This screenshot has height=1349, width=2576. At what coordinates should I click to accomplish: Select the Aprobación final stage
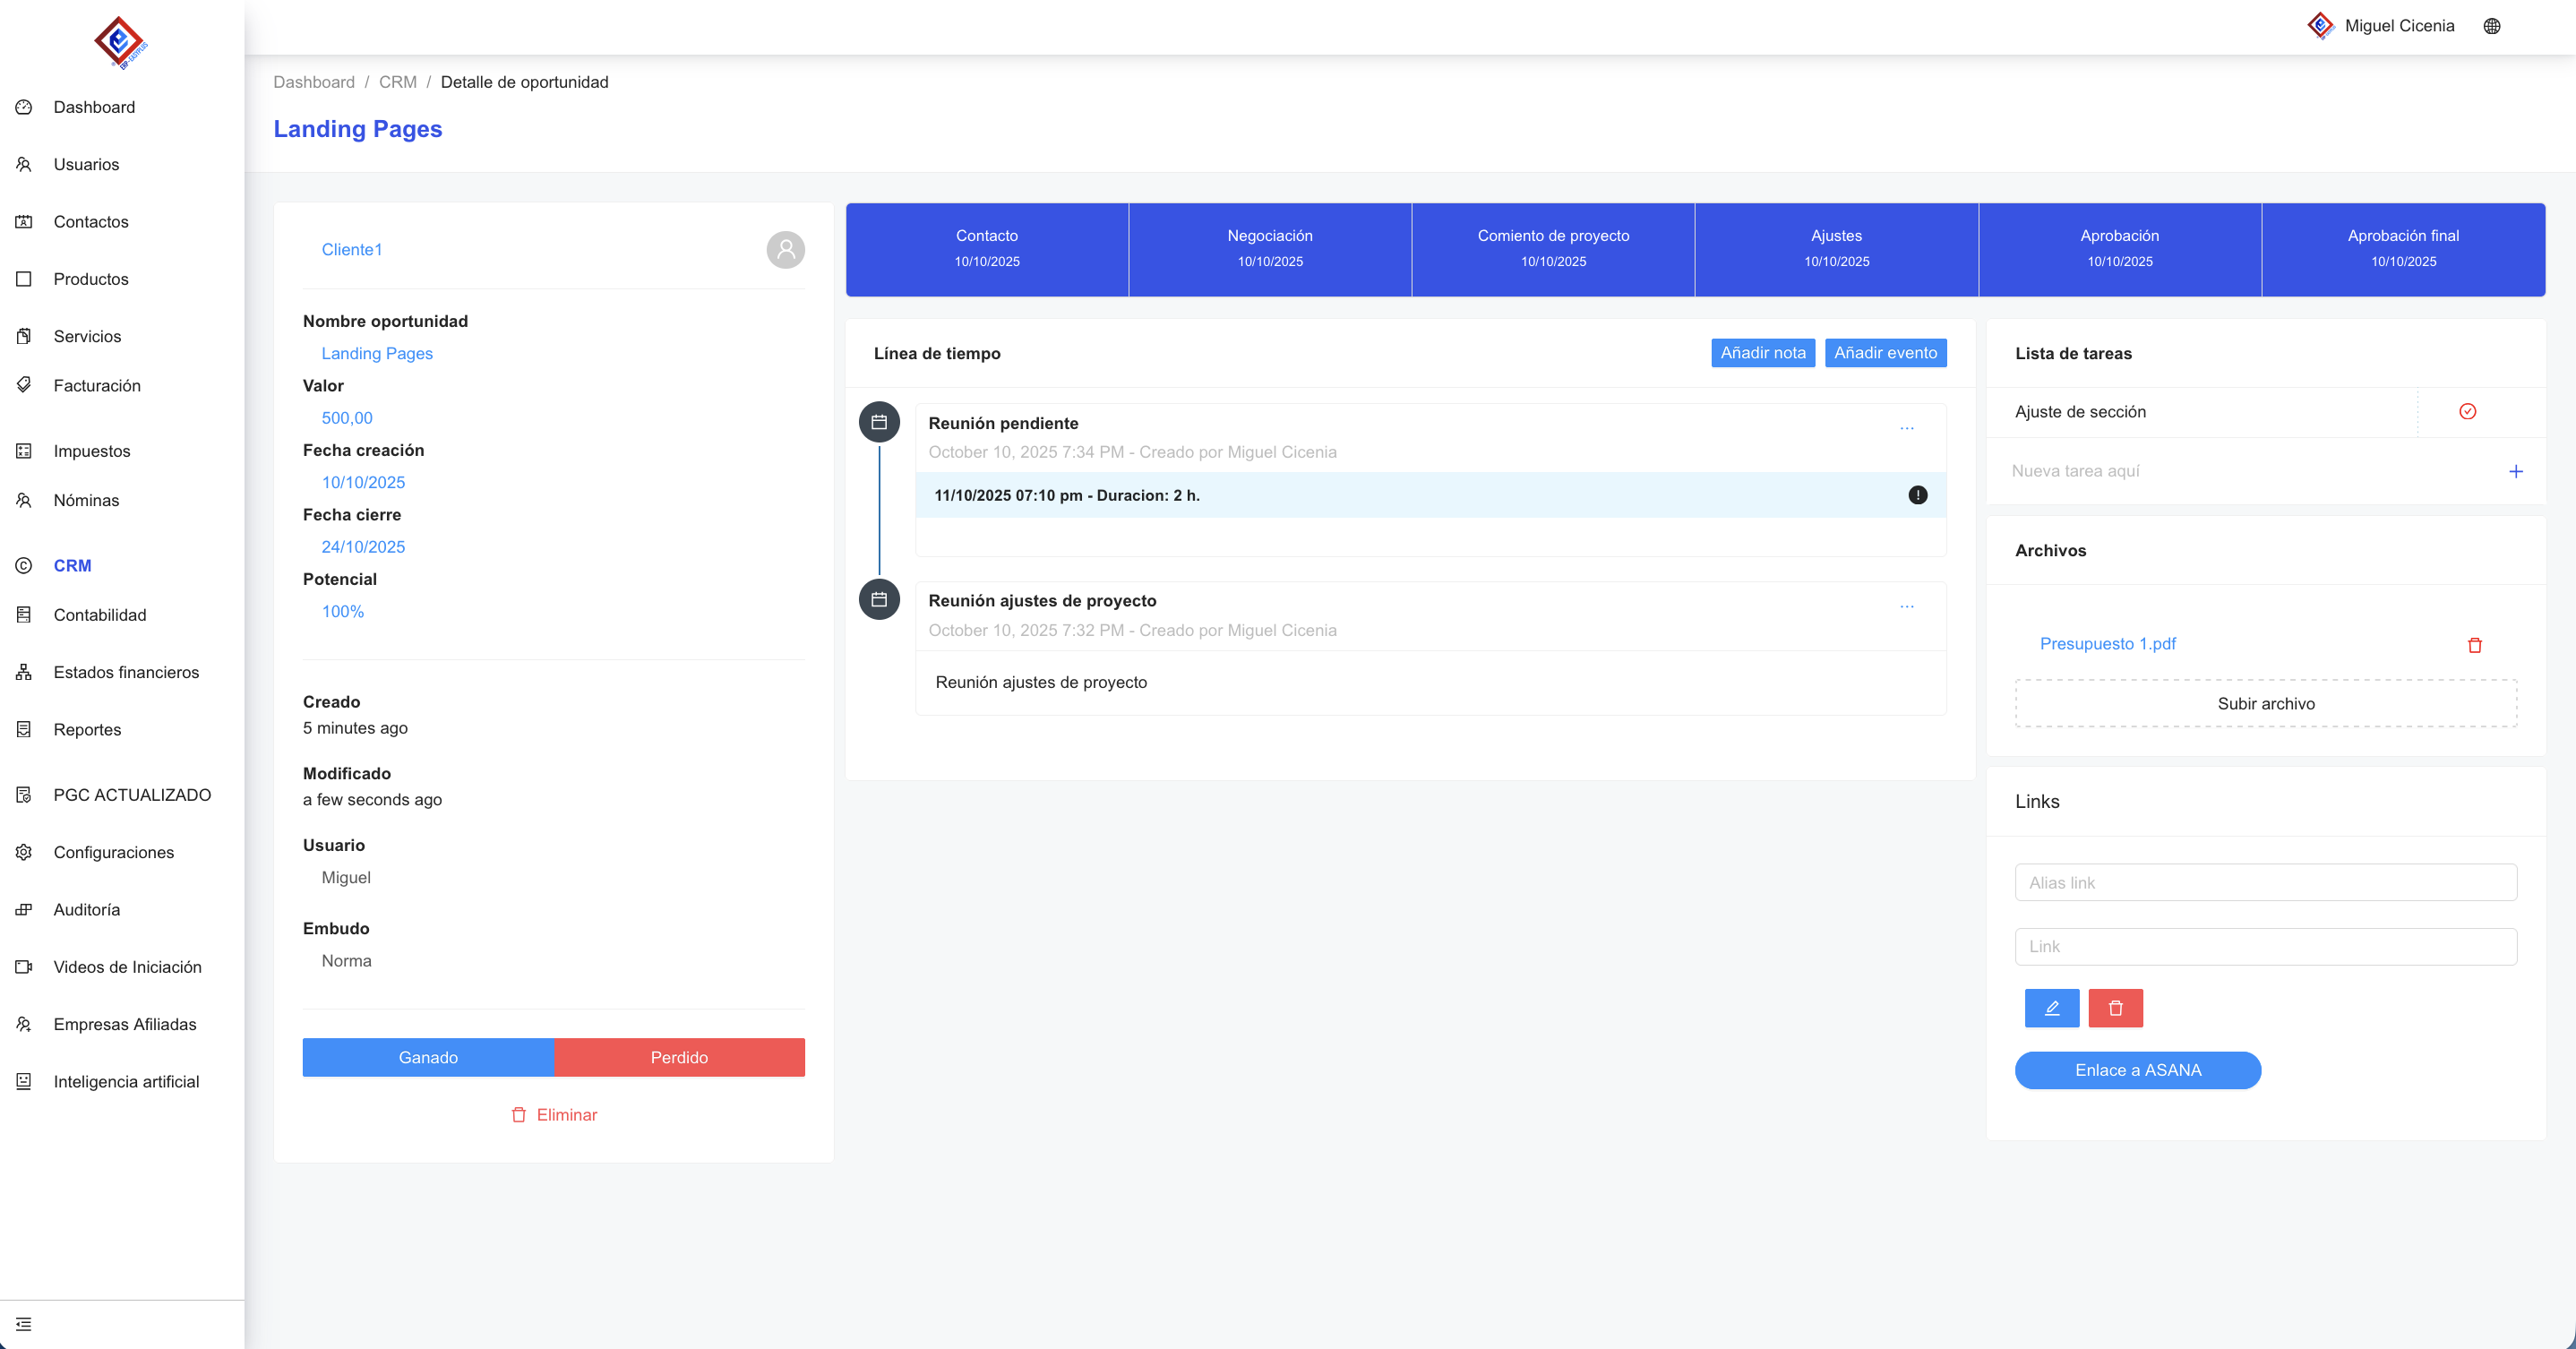2402,248
